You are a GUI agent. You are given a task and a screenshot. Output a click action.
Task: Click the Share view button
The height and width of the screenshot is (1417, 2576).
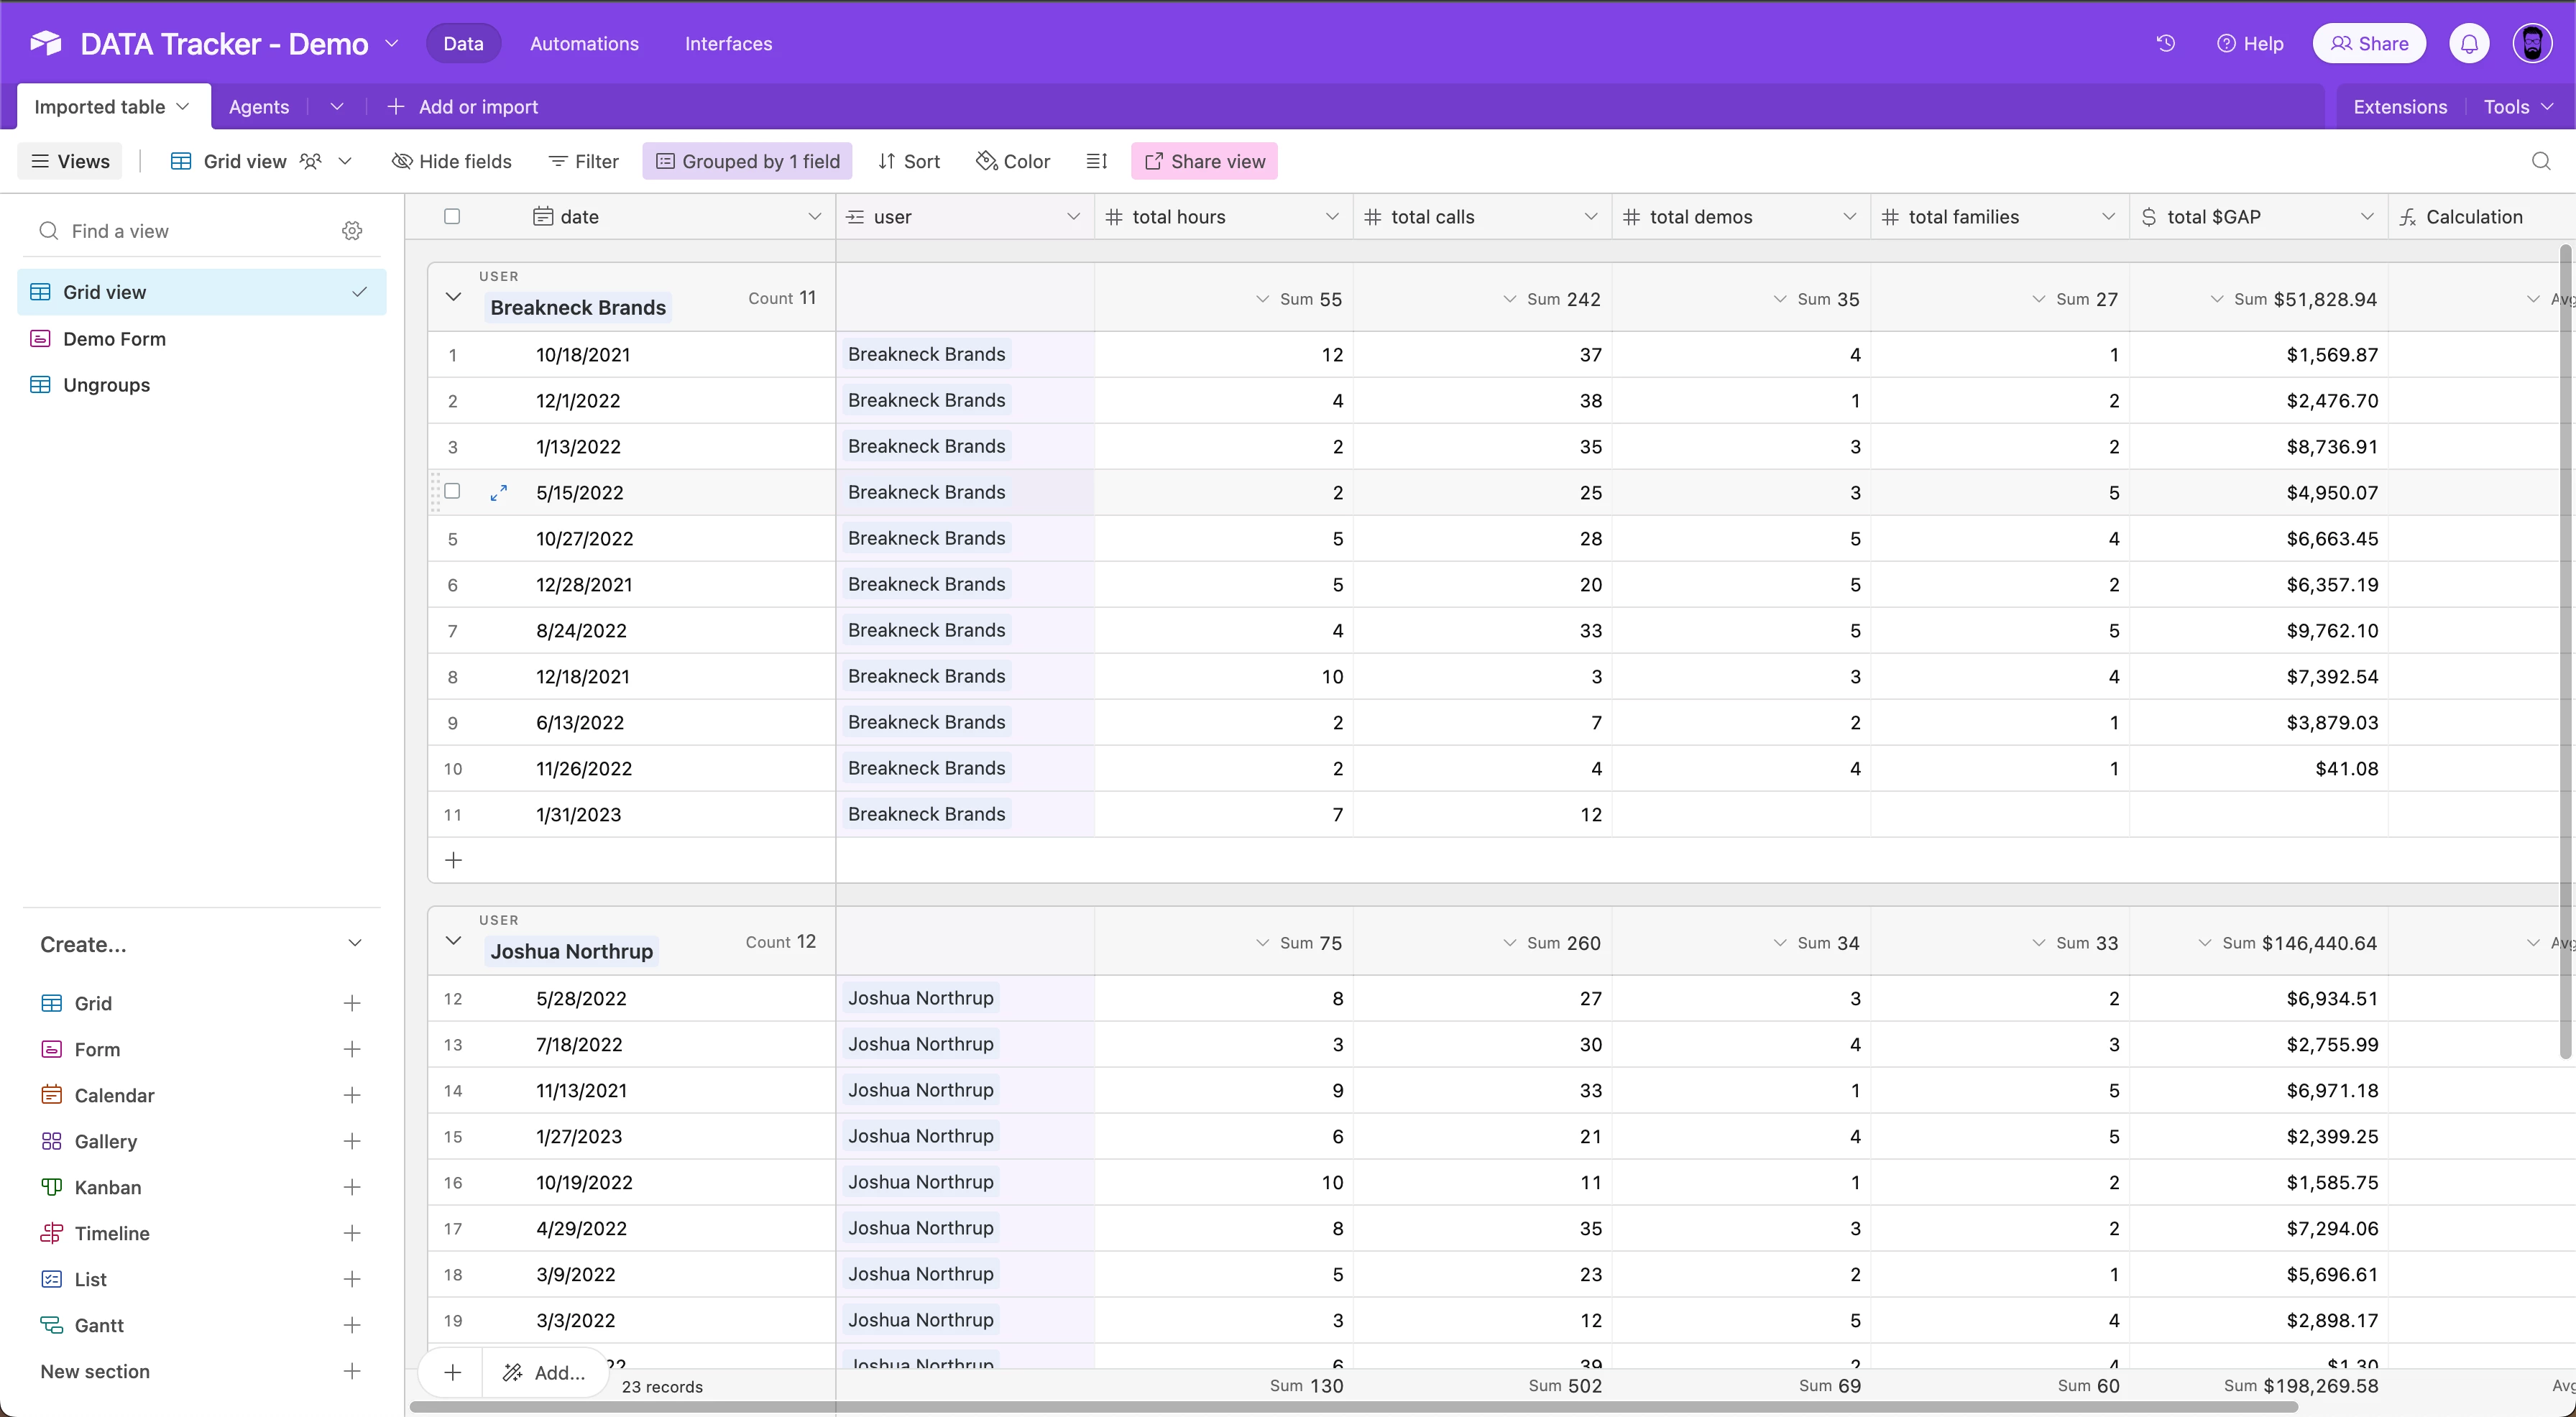tap(1204, 161)
